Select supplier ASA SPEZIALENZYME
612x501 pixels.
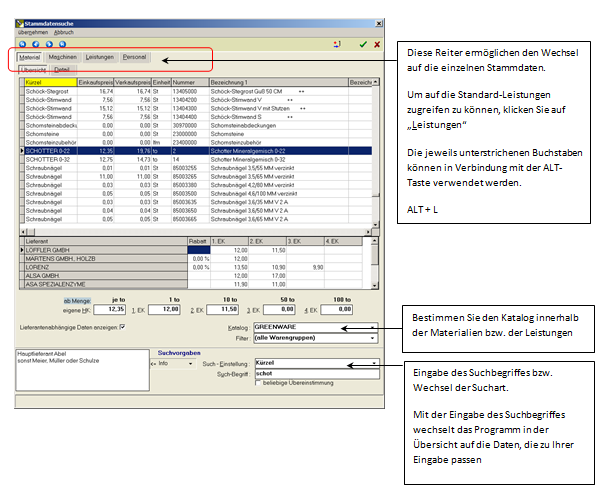pyautogui.click(x=106, y=284)
